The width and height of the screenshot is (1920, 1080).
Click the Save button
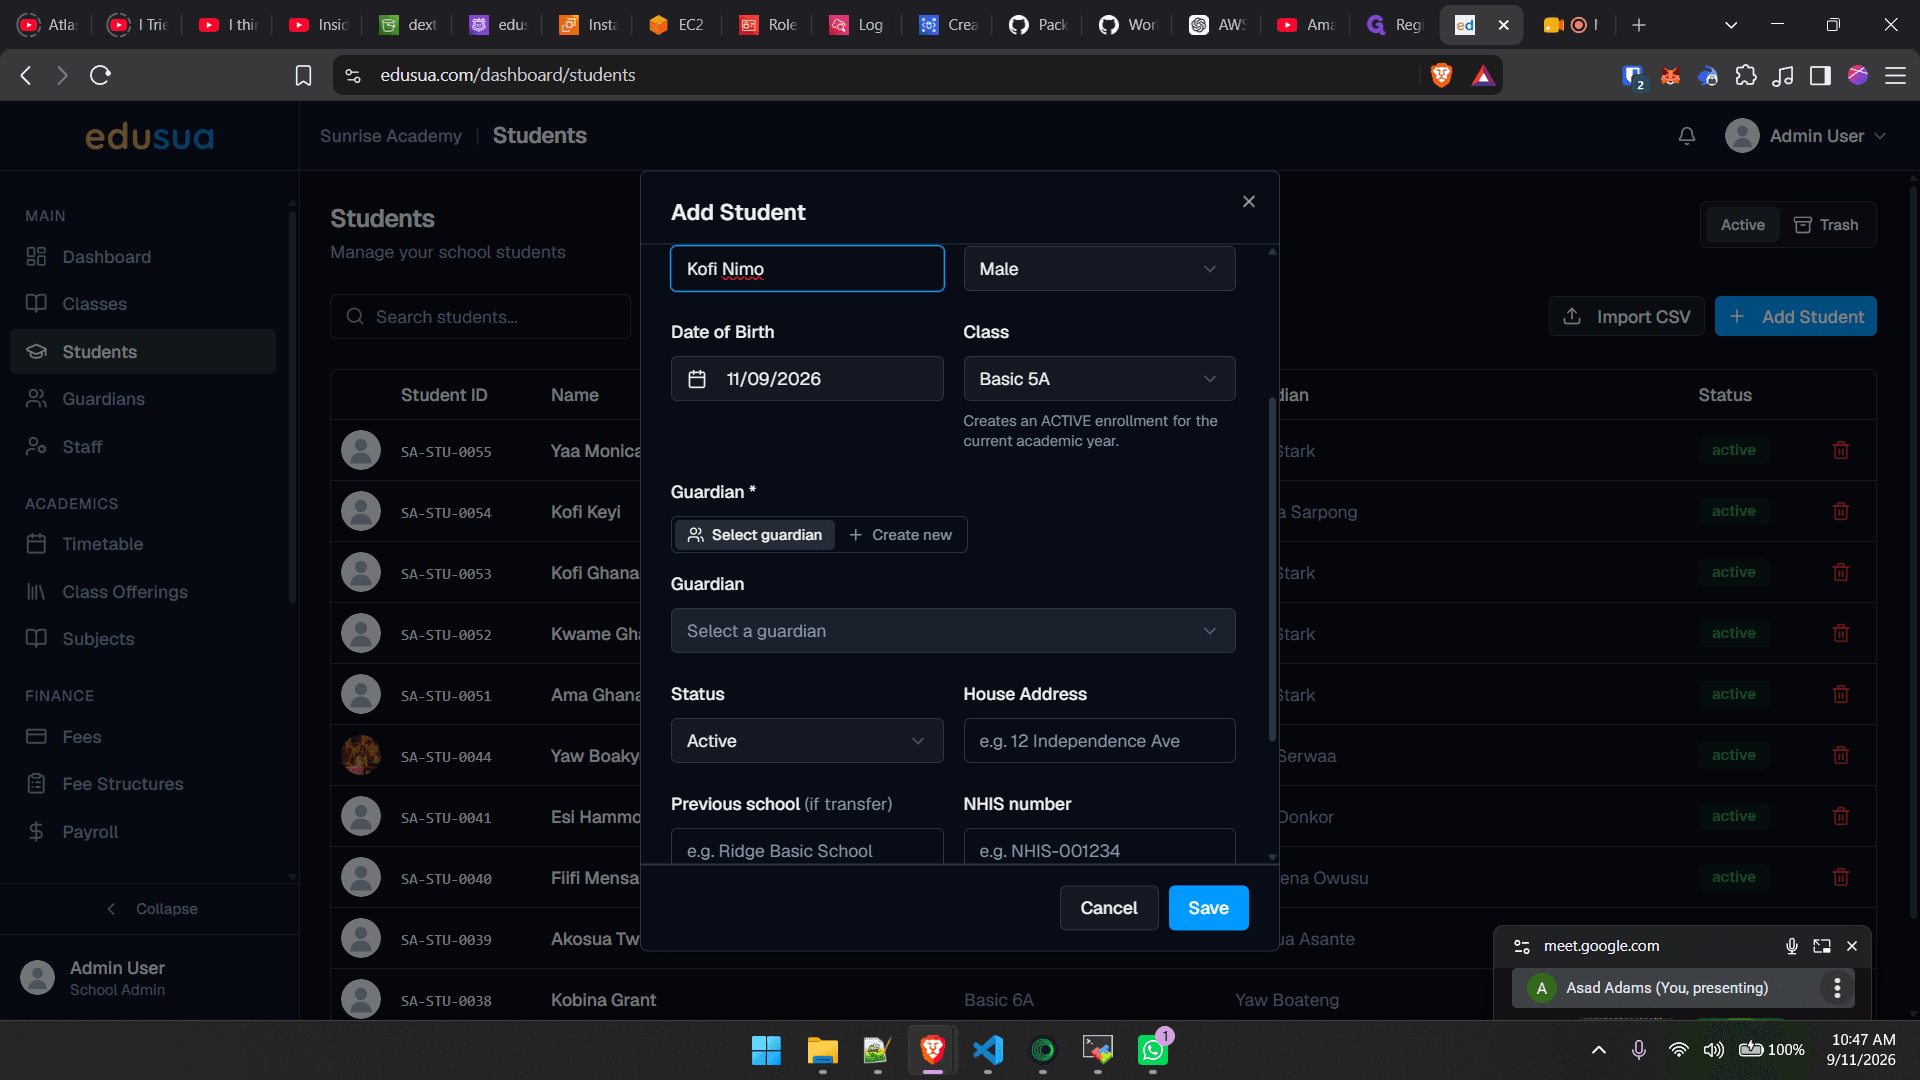(1208, 908)
